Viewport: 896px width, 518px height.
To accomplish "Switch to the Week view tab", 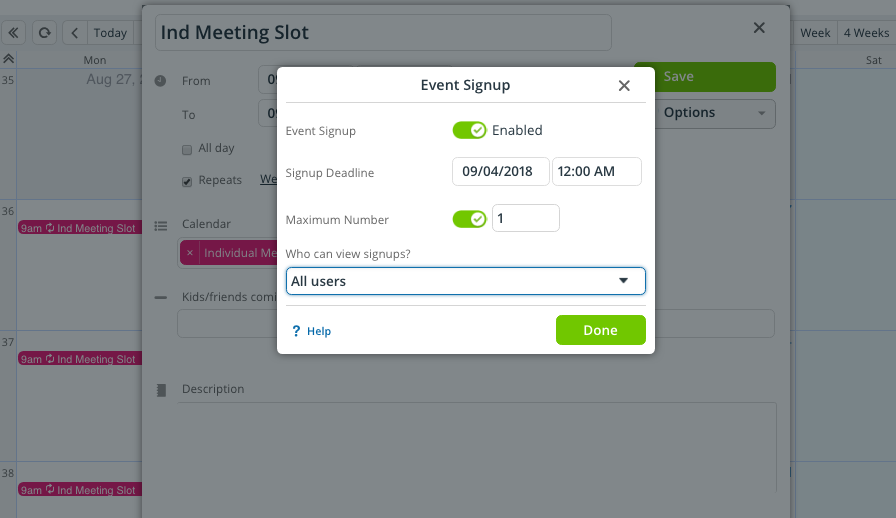I will coord(815,33).
